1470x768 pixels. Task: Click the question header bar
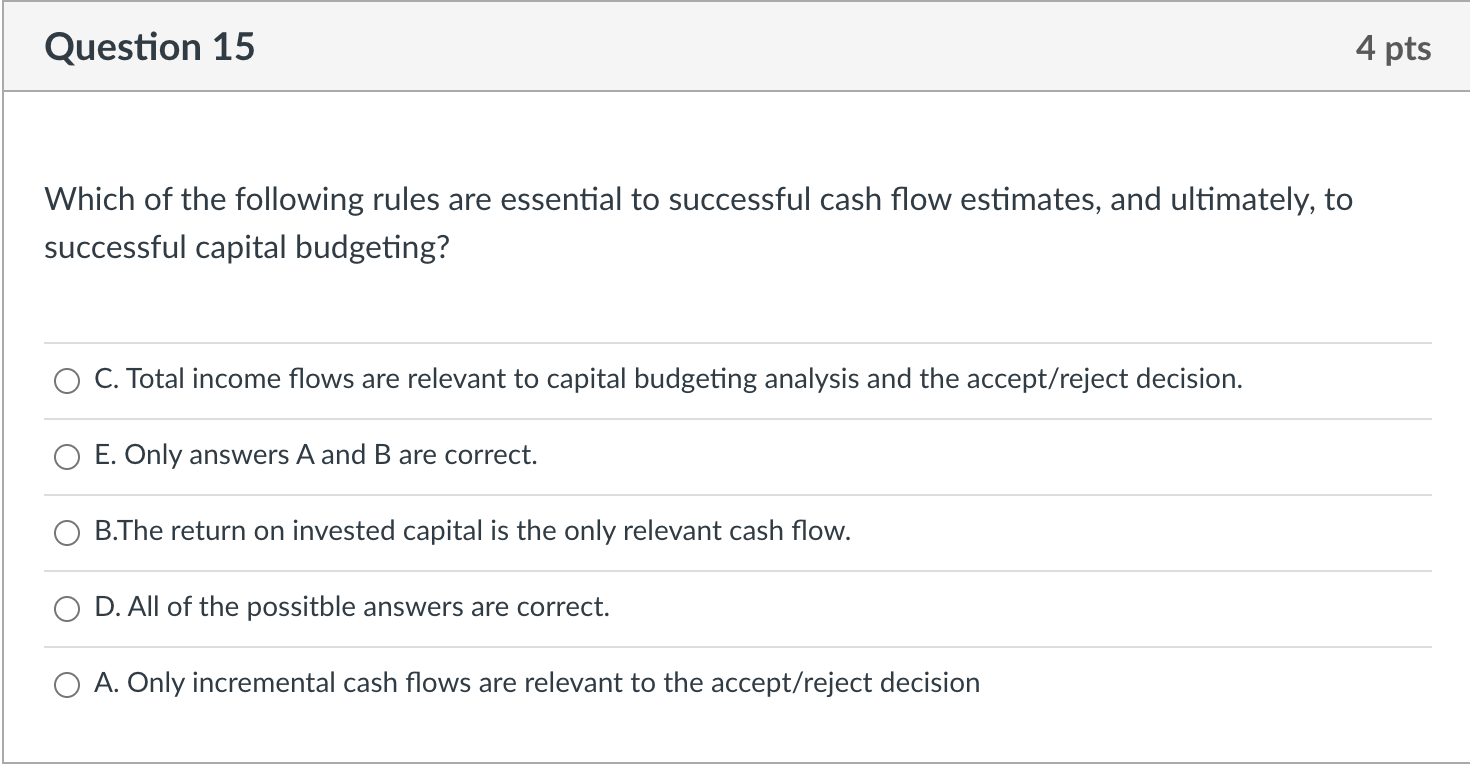(x=735, y=46)
